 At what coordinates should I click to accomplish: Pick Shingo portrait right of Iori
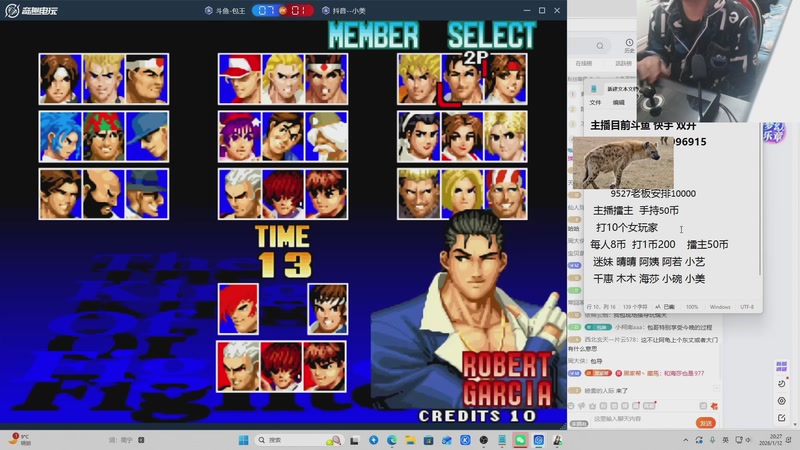click(328, 309)
